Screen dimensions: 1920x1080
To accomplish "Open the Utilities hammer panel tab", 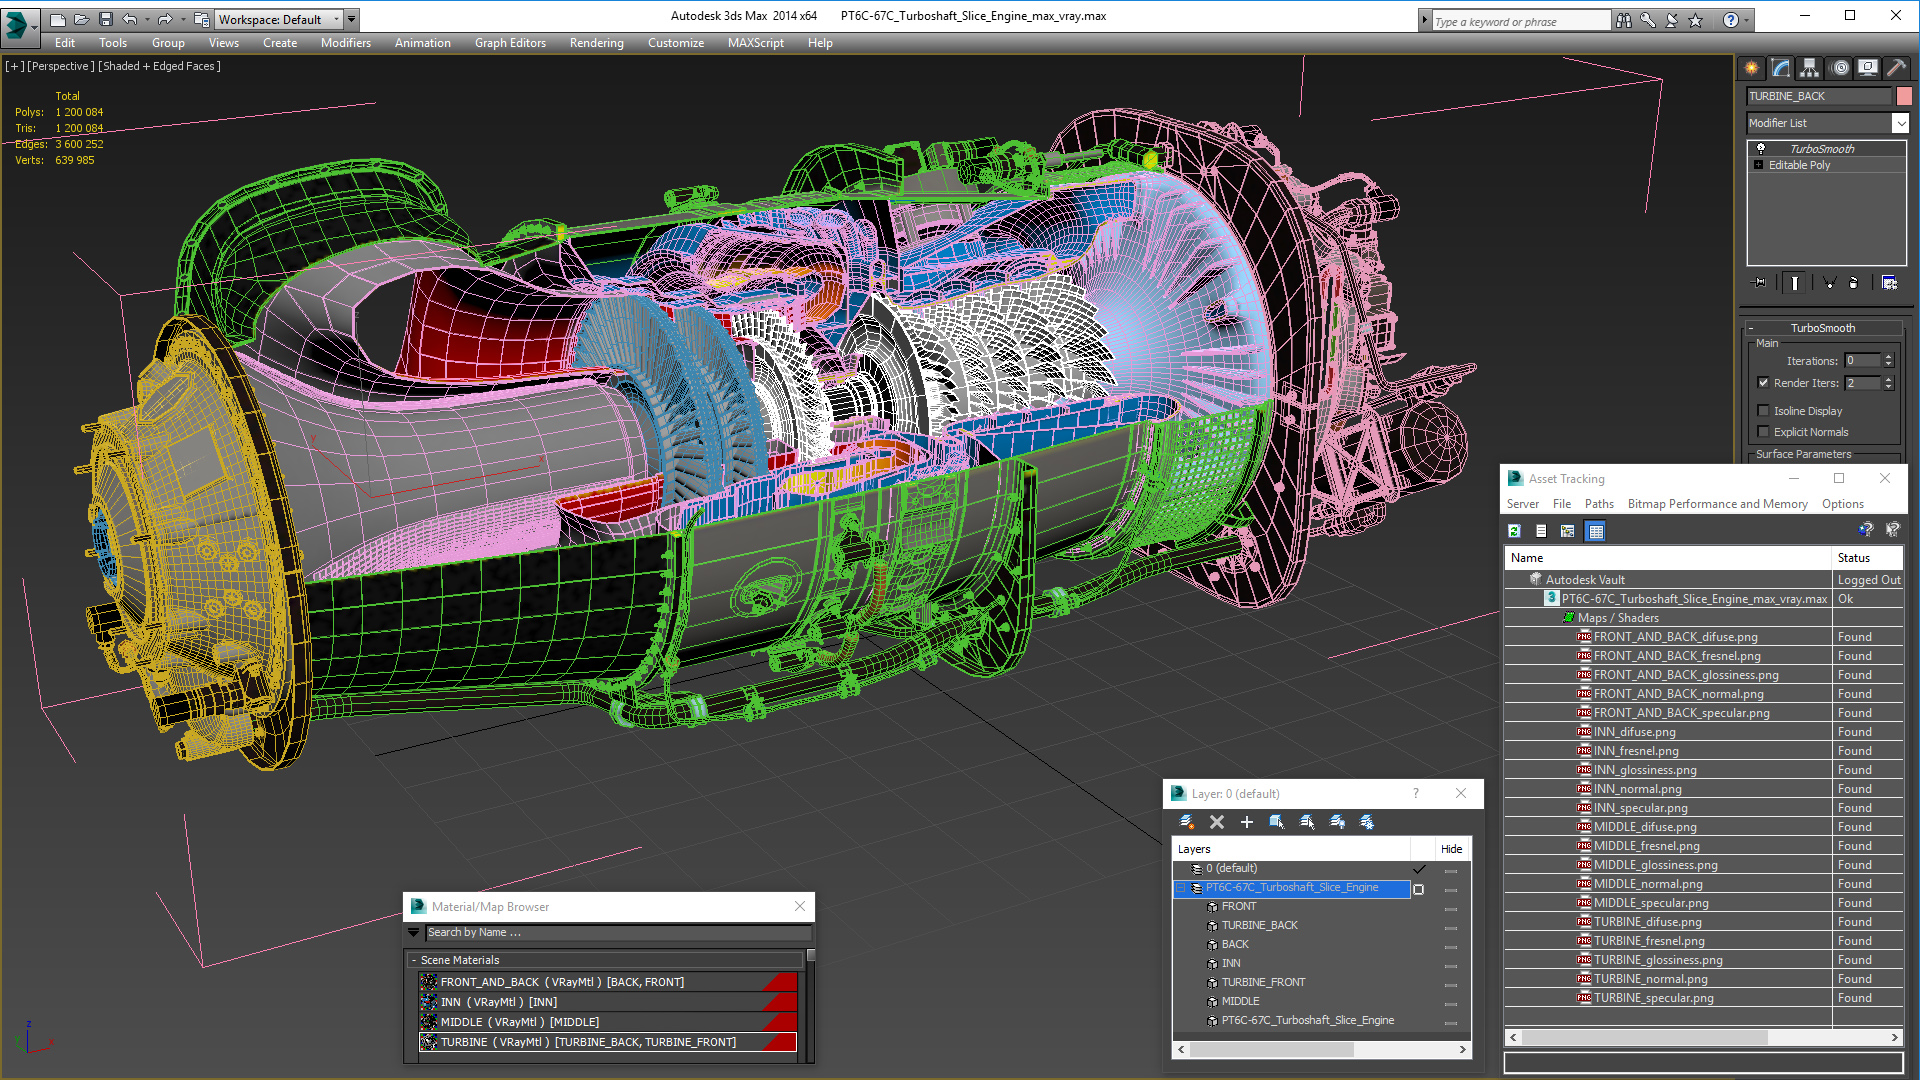I will point(1896,68).
